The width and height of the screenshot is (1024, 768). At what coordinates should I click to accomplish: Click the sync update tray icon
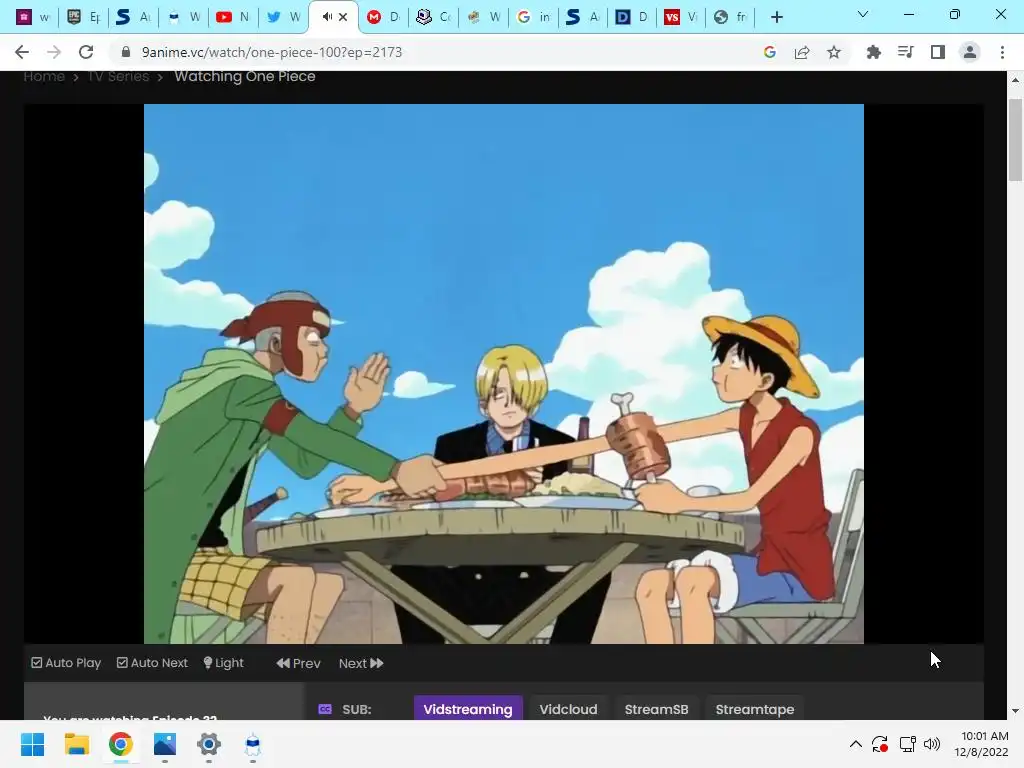(x=880, y=744)
